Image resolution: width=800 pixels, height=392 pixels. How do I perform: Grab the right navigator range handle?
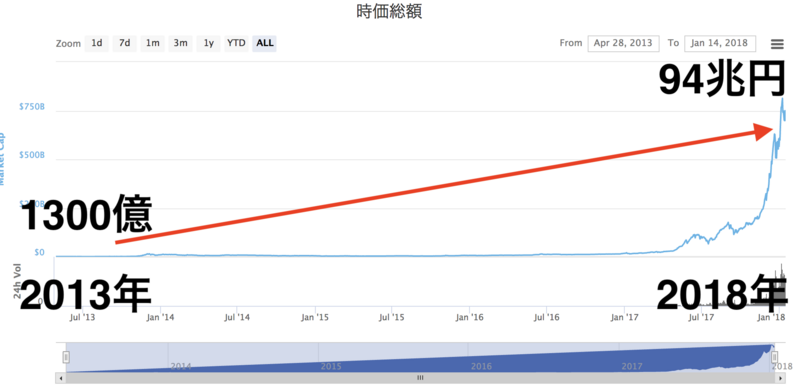tap(774, 357)
